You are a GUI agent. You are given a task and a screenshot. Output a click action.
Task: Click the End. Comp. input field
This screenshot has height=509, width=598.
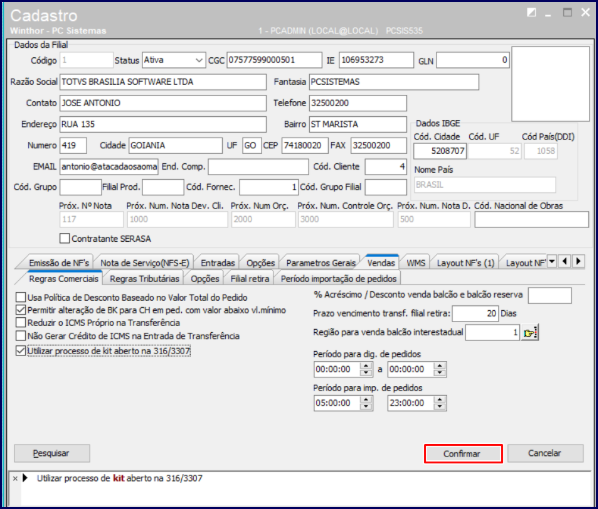pyautogui.click(x=258, y=167)
